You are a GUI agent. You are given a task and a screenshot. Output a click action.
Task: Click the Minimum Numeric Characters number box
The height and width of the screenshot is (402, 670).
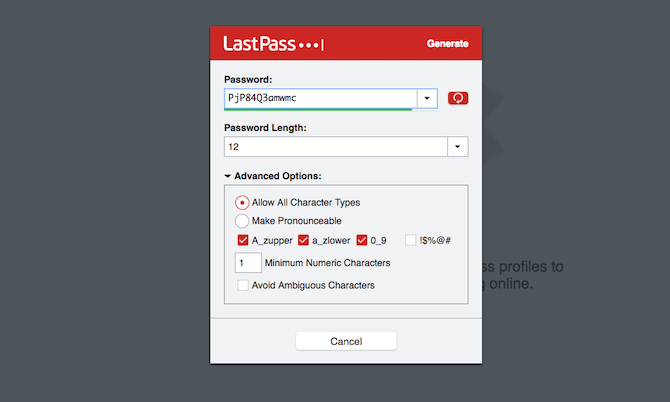click(x=248, y=263)
